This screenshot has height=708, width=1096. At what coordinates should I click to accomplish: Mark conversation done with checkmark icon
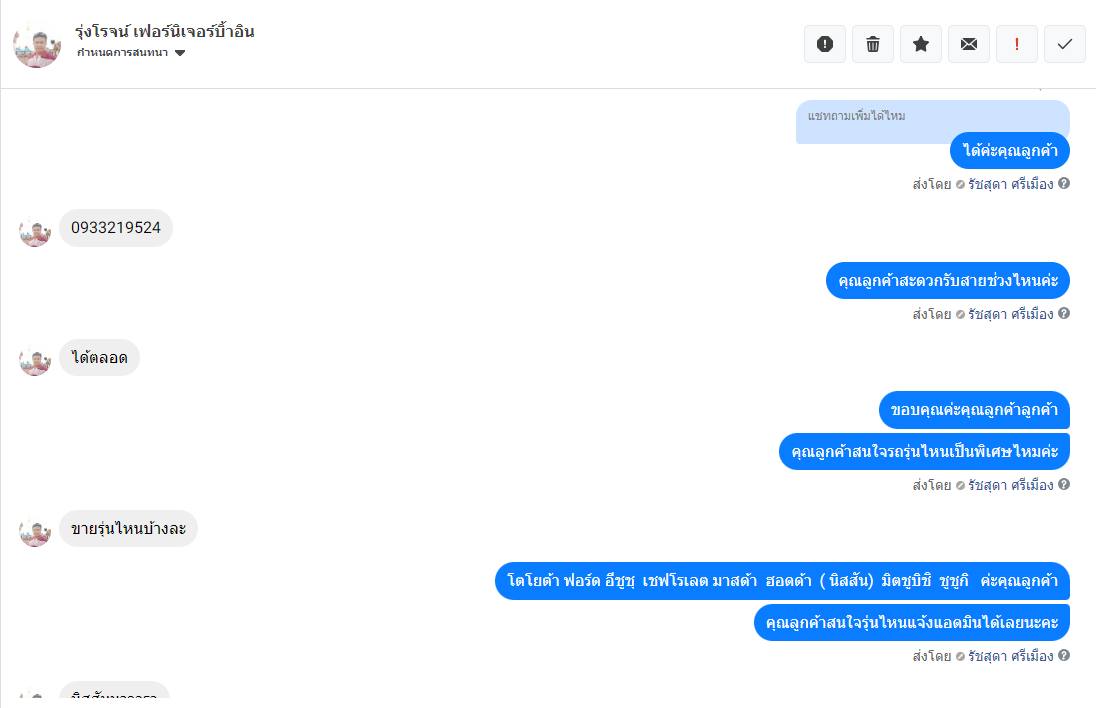pos(1065,44)
